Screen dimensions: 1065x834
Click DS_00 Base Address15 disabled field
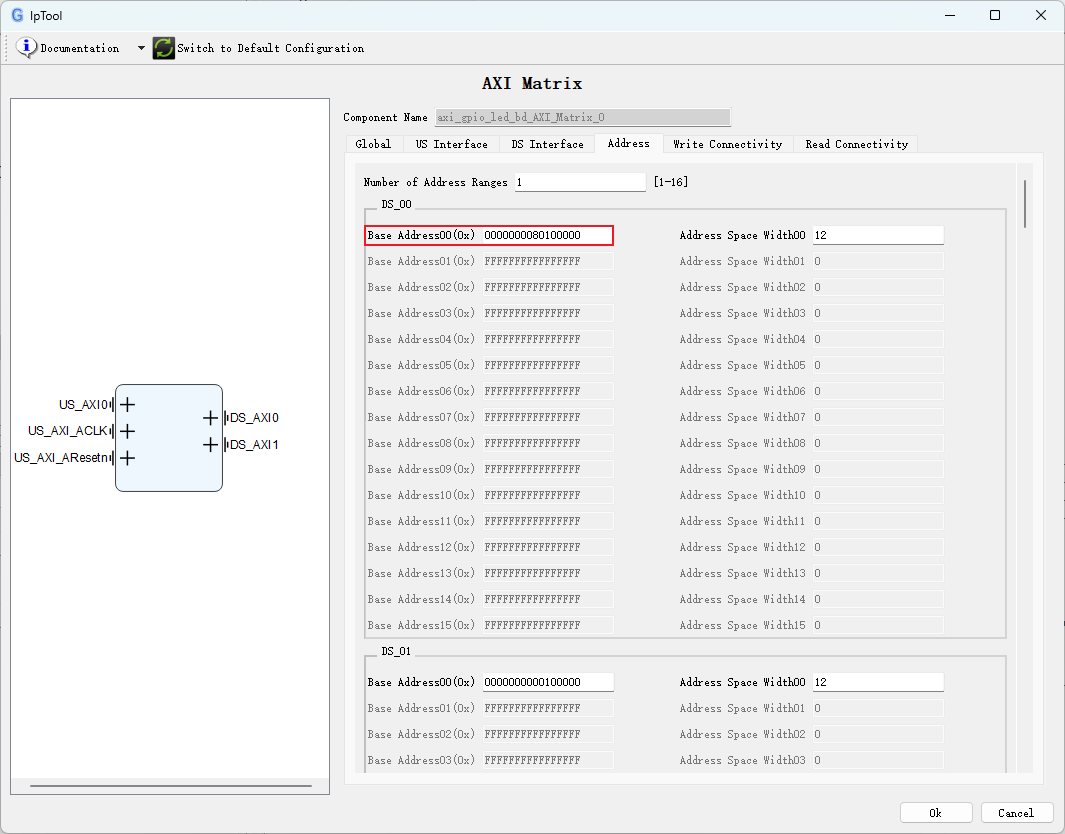tap(548, 625)
